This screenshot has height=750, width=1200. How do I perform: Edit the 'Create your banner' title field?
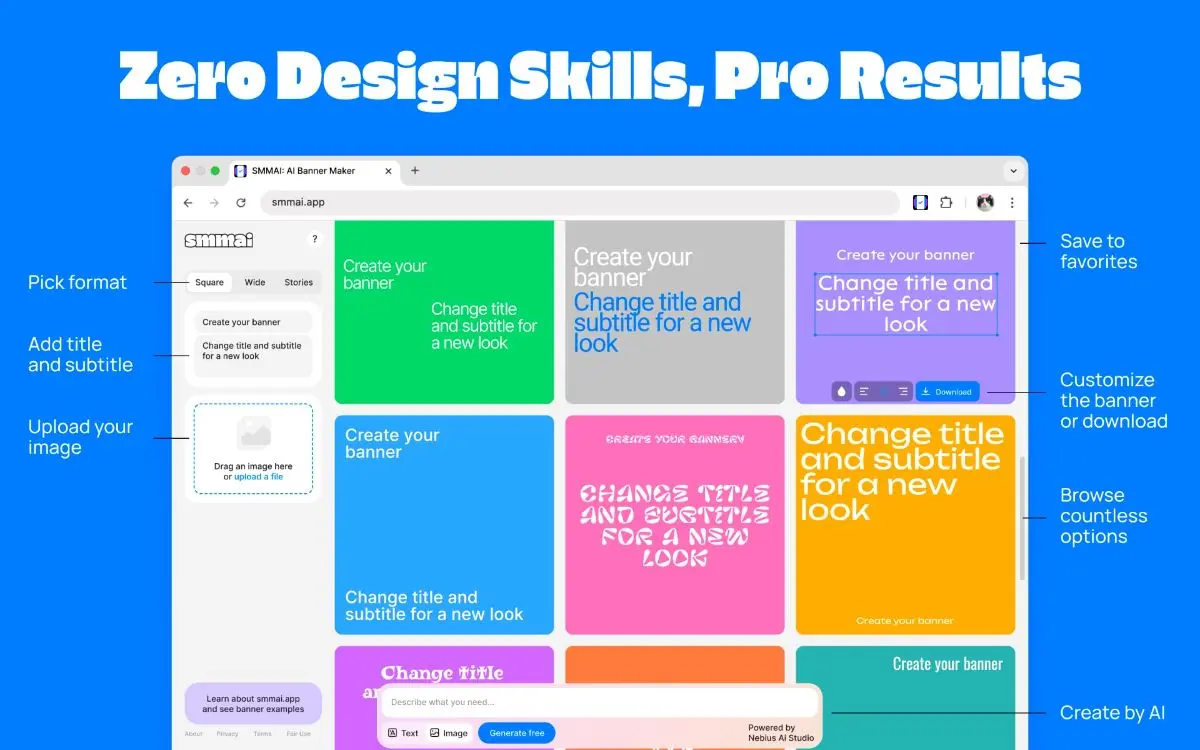[x=253, y=322]
